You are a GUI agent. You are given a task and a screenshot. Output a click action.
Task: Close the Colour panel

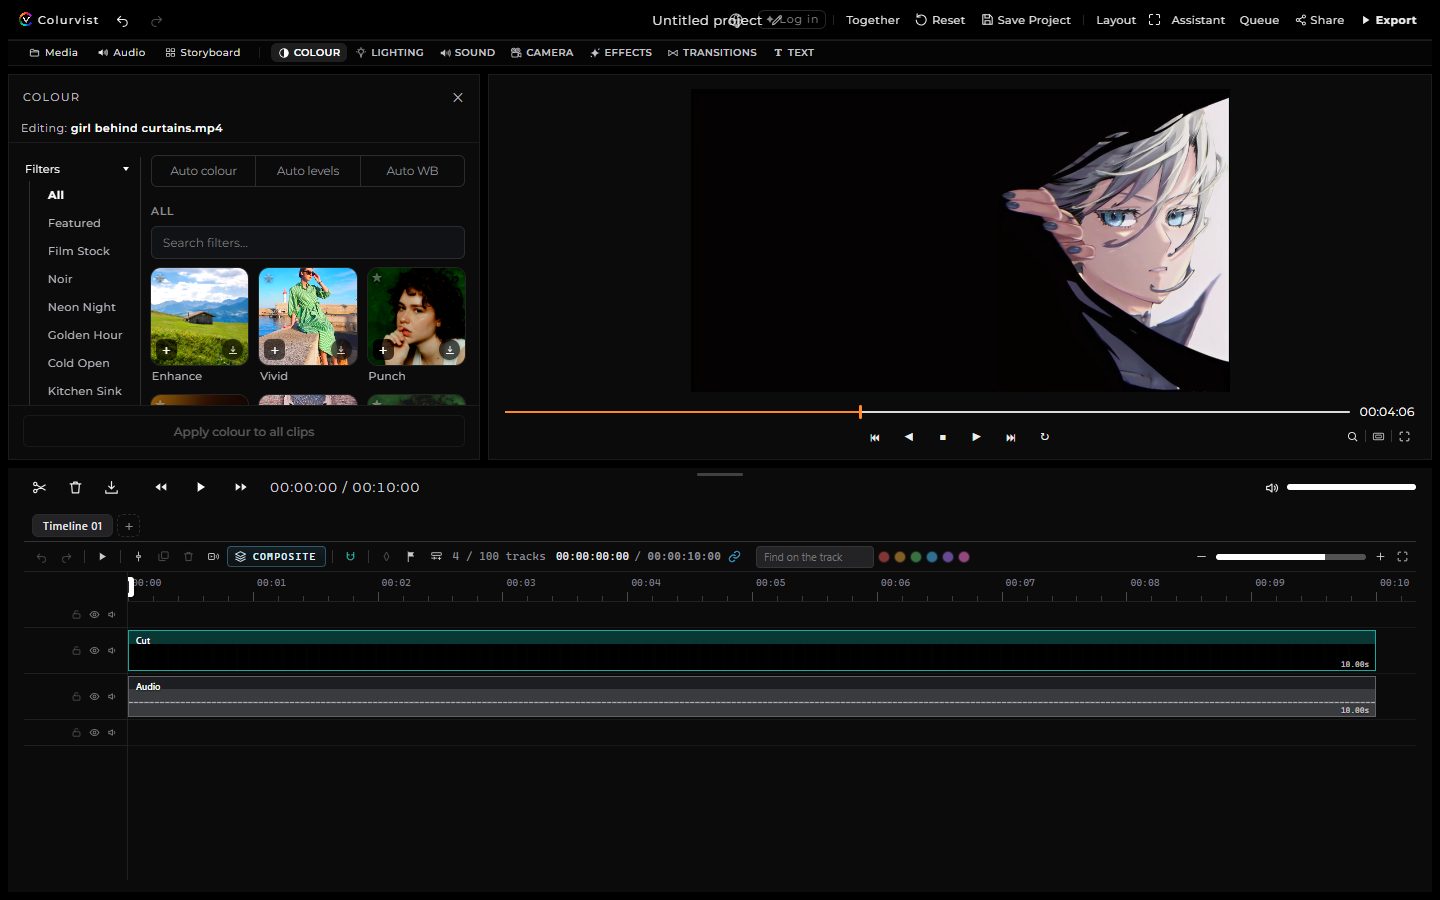458,97
